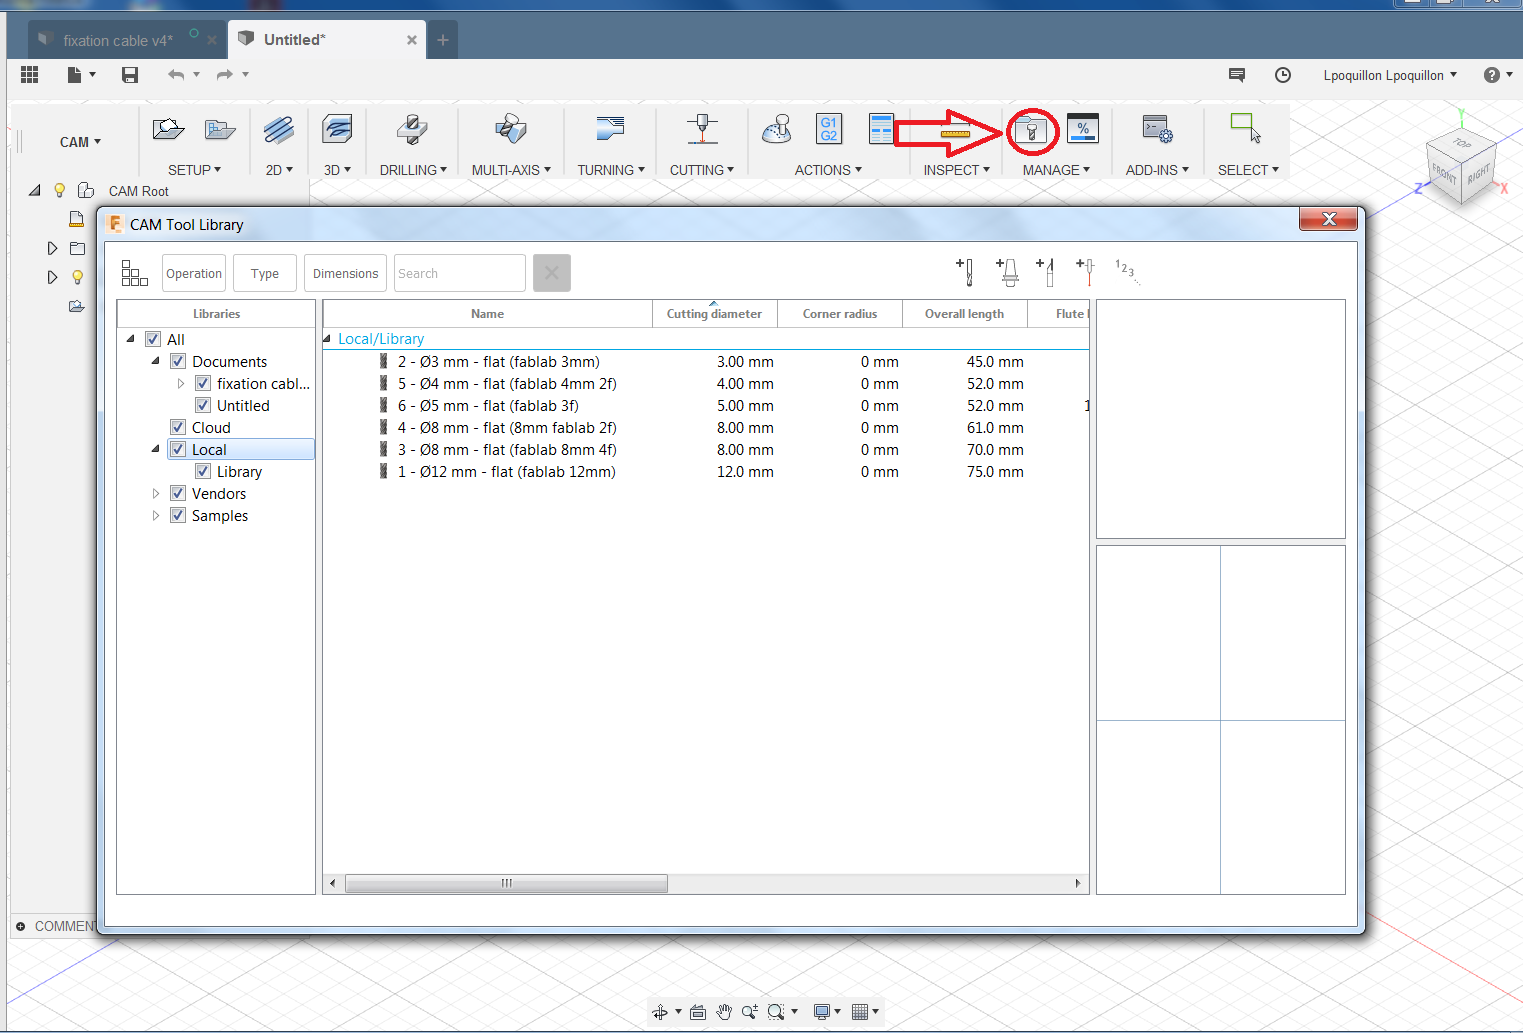Click the Simulate icon in Actions
1523x1033 pixels.
pos(776,129)
